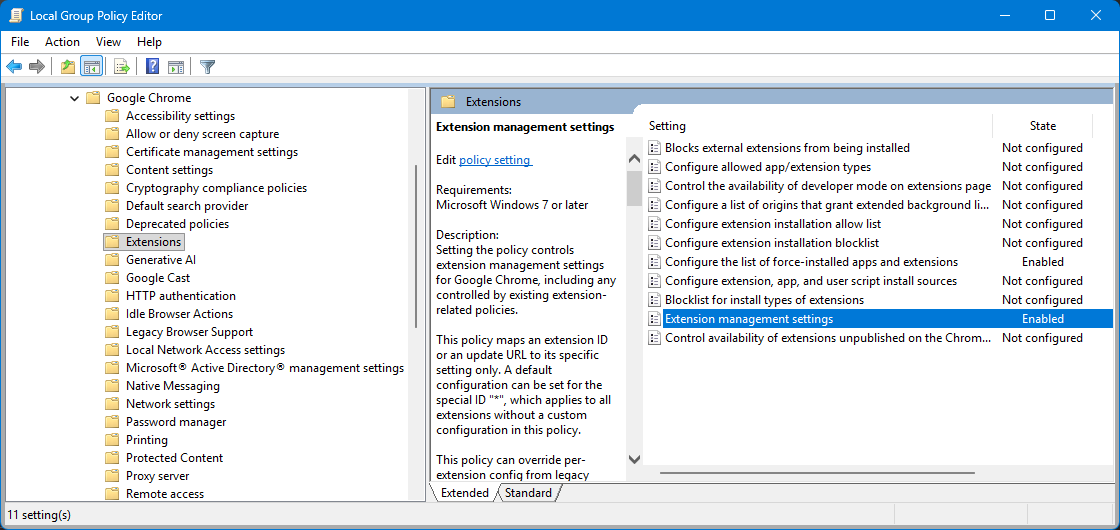Click the Export List toolbar icon
Image resolution: width=1120 pixels, height=530 pixels.
[x=121, y=67]
